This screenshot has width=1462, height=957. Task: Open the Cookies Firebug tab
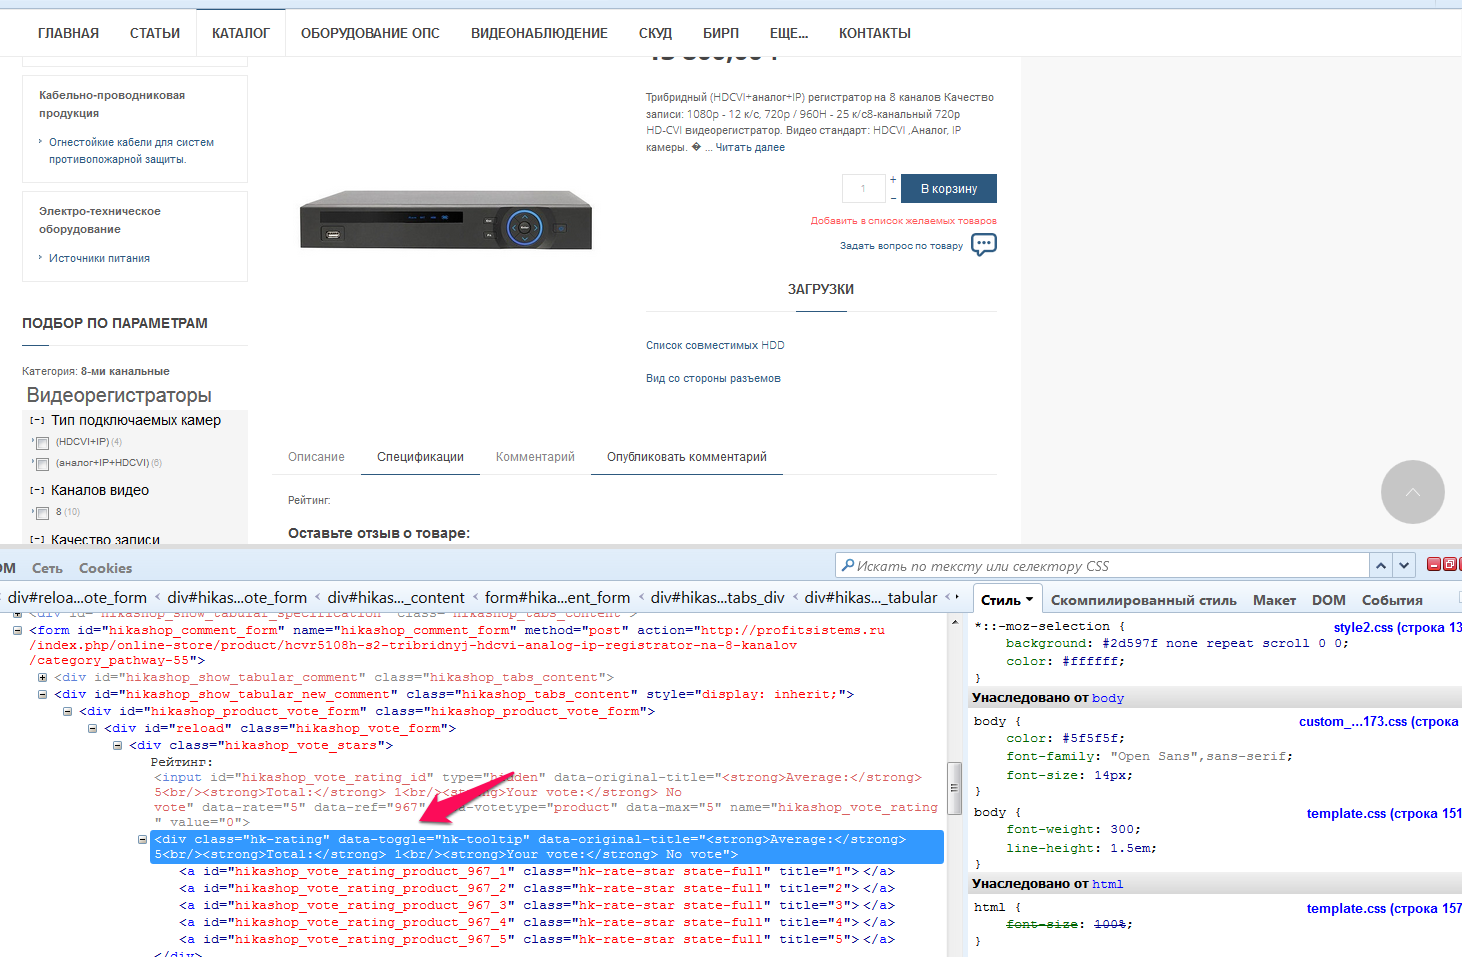[x=105, y=568]
